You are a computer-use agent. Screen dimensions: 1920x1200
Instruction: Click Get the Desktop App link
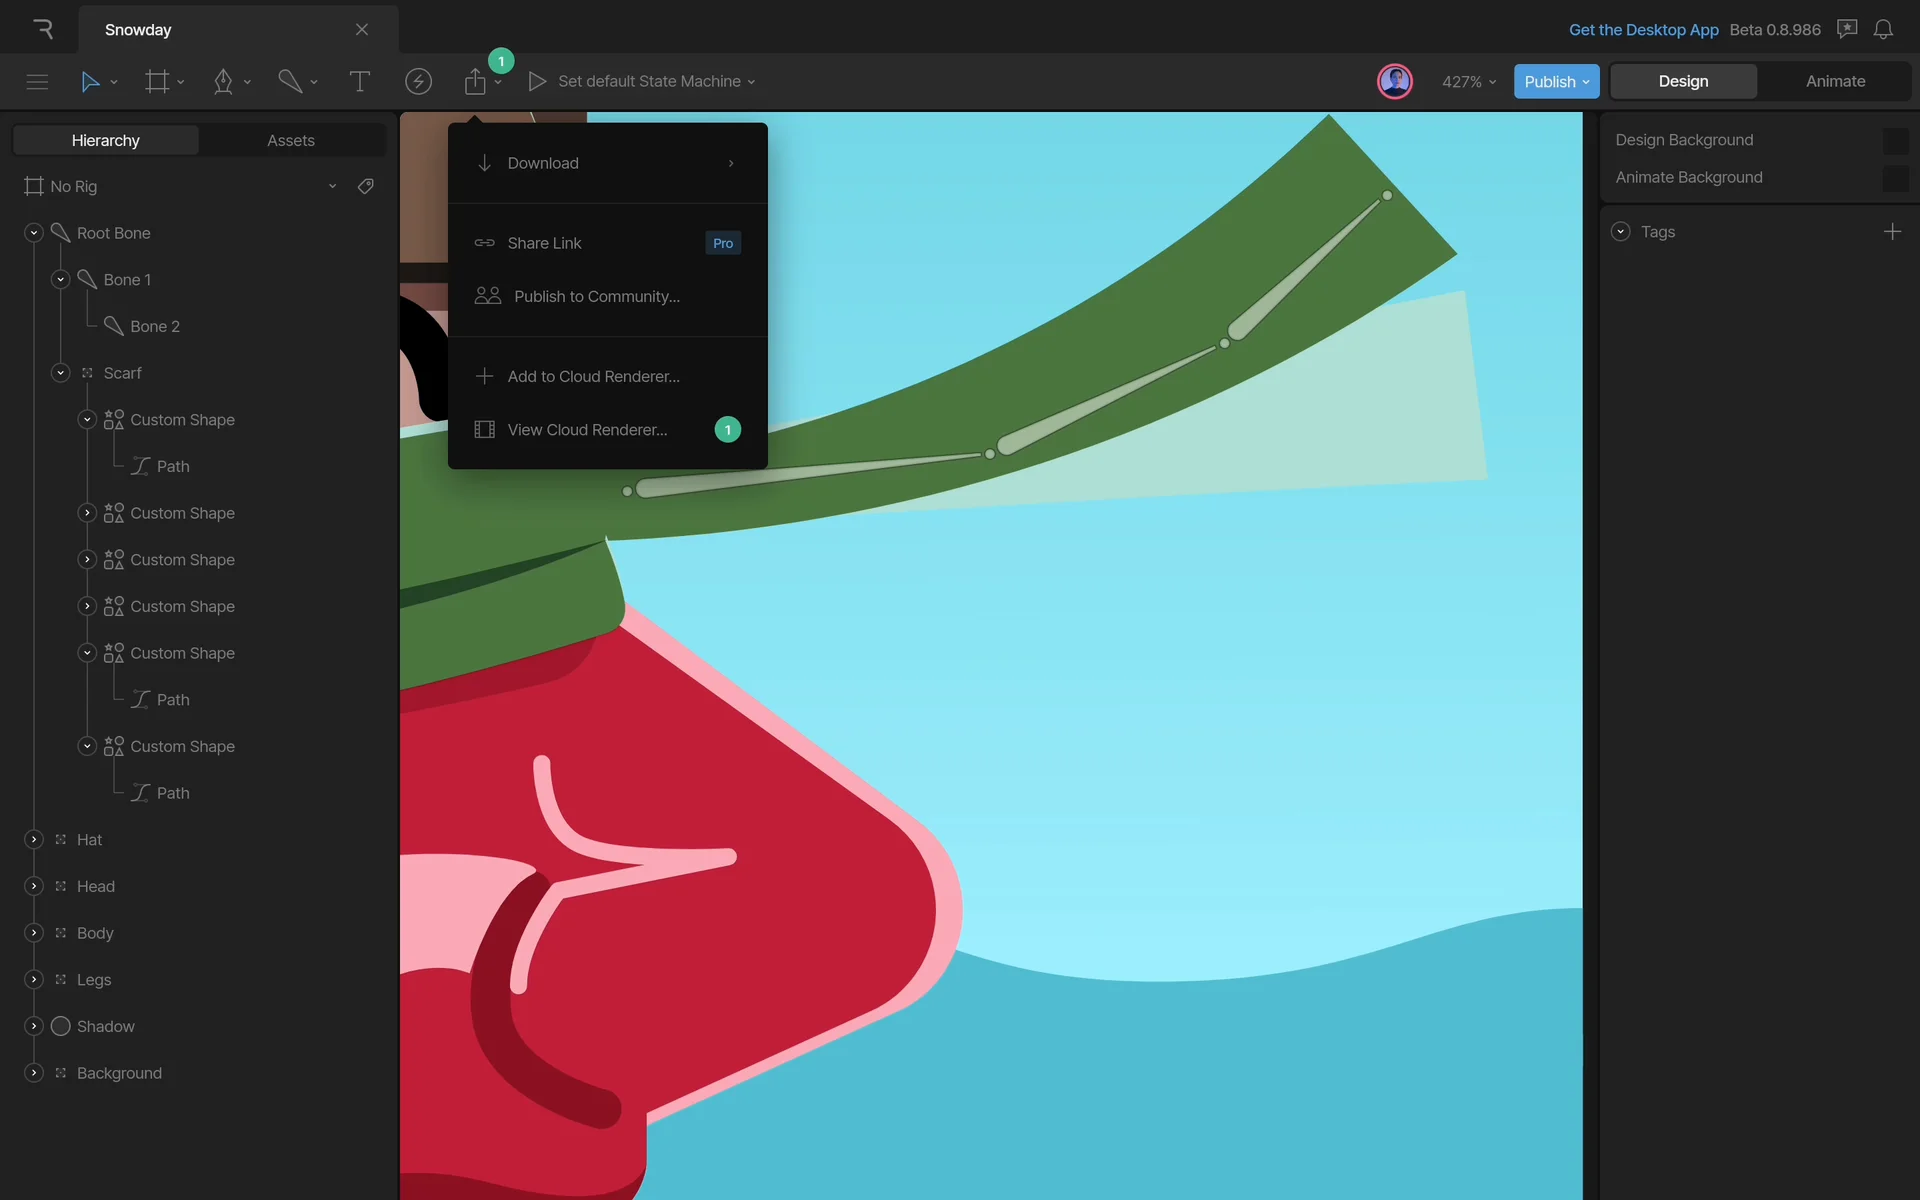[x=1643, y=30]
